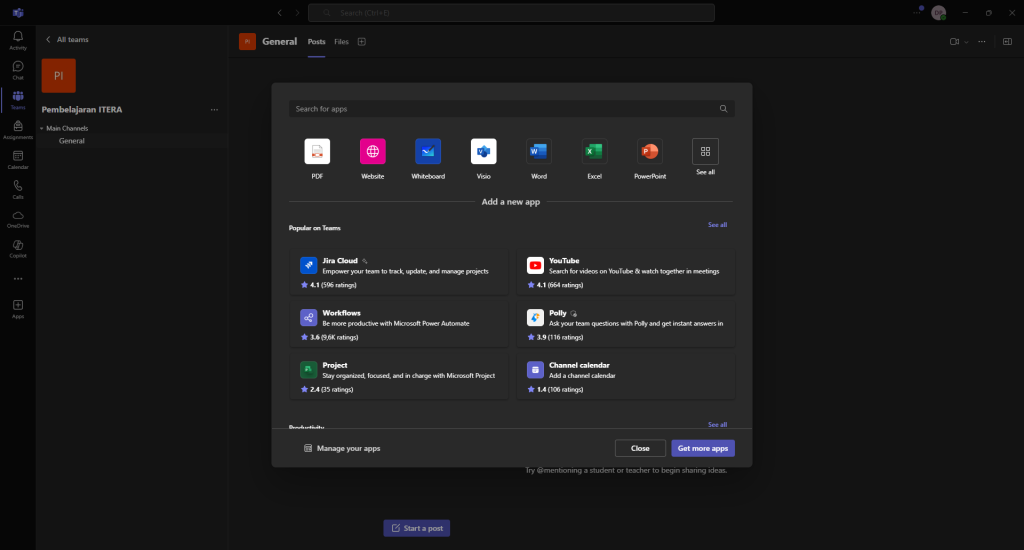This screenshot has width=1024, height=550.
Task: Add the Whiteboard app
Action: 428,152
